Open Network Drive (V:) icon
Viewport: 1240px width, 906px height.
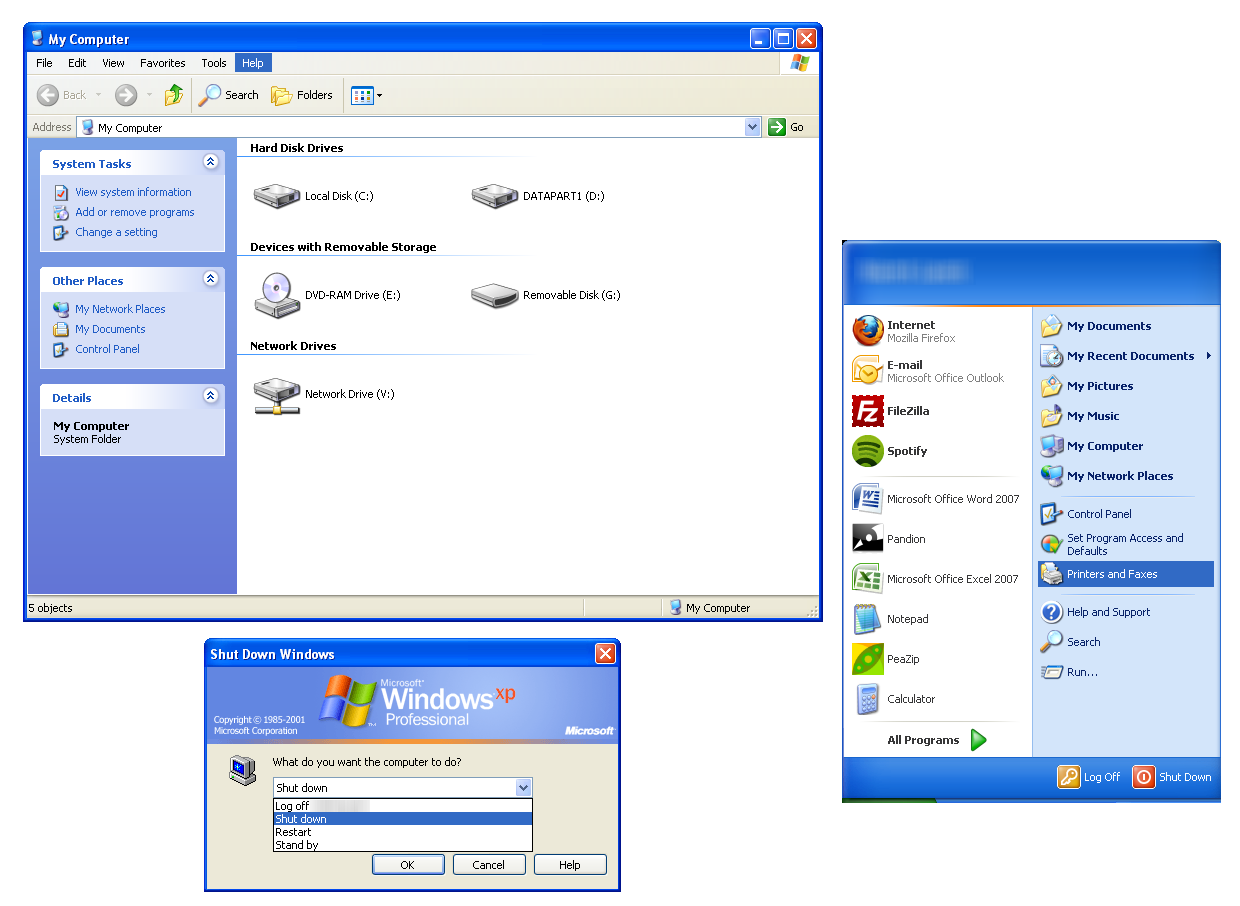[x=277, y=395]
